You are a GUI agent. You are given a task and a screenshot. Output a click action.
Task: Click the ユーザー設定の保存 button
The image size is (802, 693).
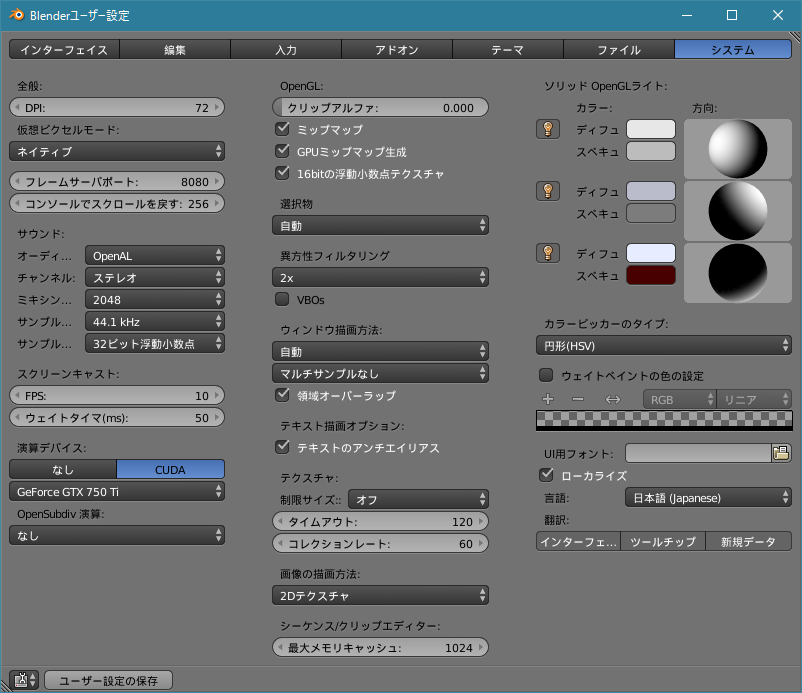tap(108, 681)
